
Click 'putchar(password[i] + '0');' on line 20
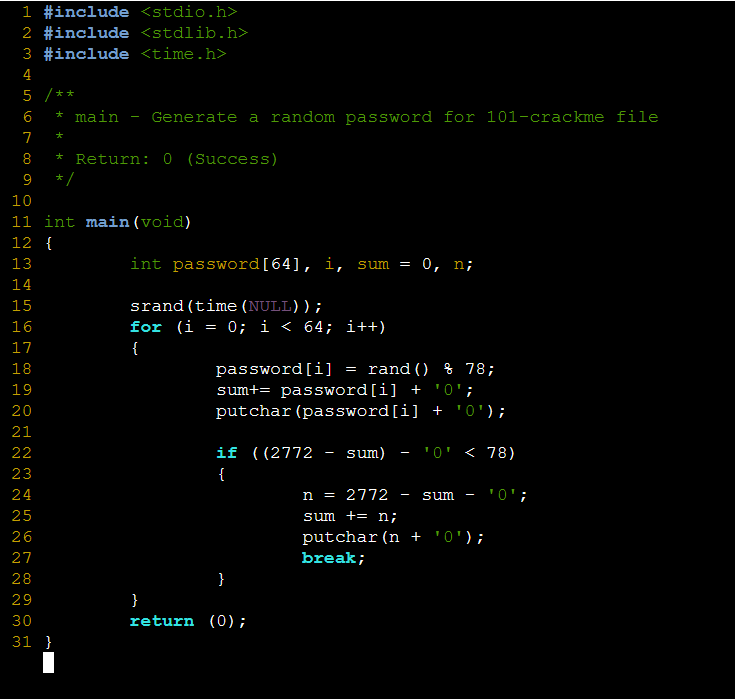coord(360,412)
